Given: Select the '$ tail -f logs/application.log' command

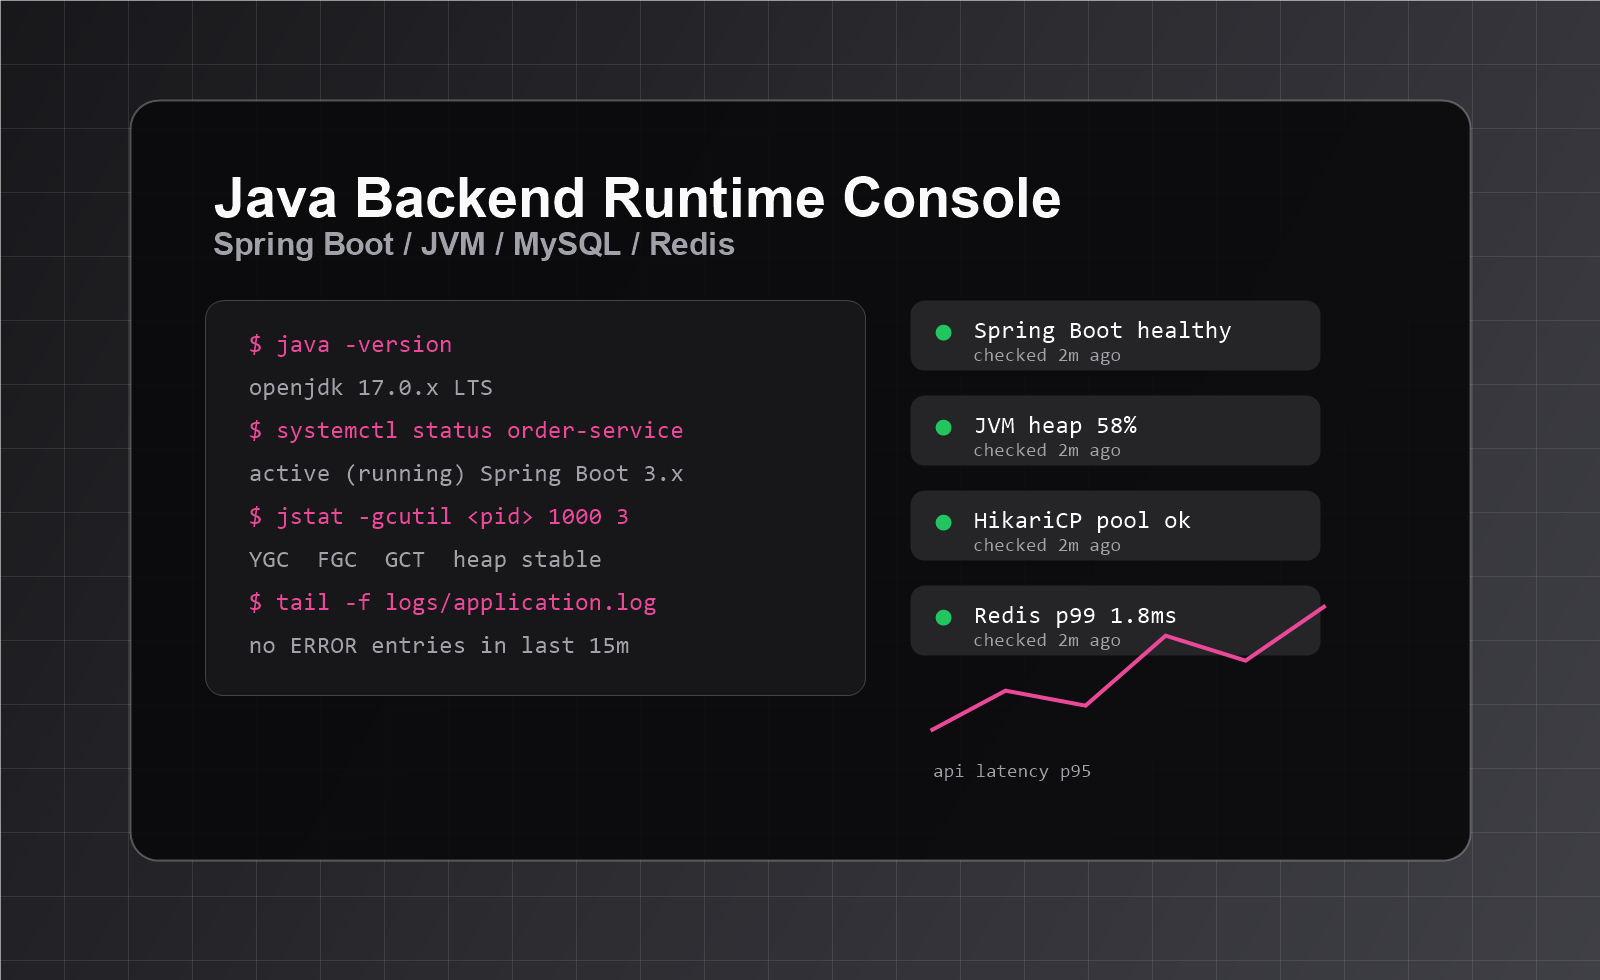Looking at the screenshot, I should coord(453,603).
